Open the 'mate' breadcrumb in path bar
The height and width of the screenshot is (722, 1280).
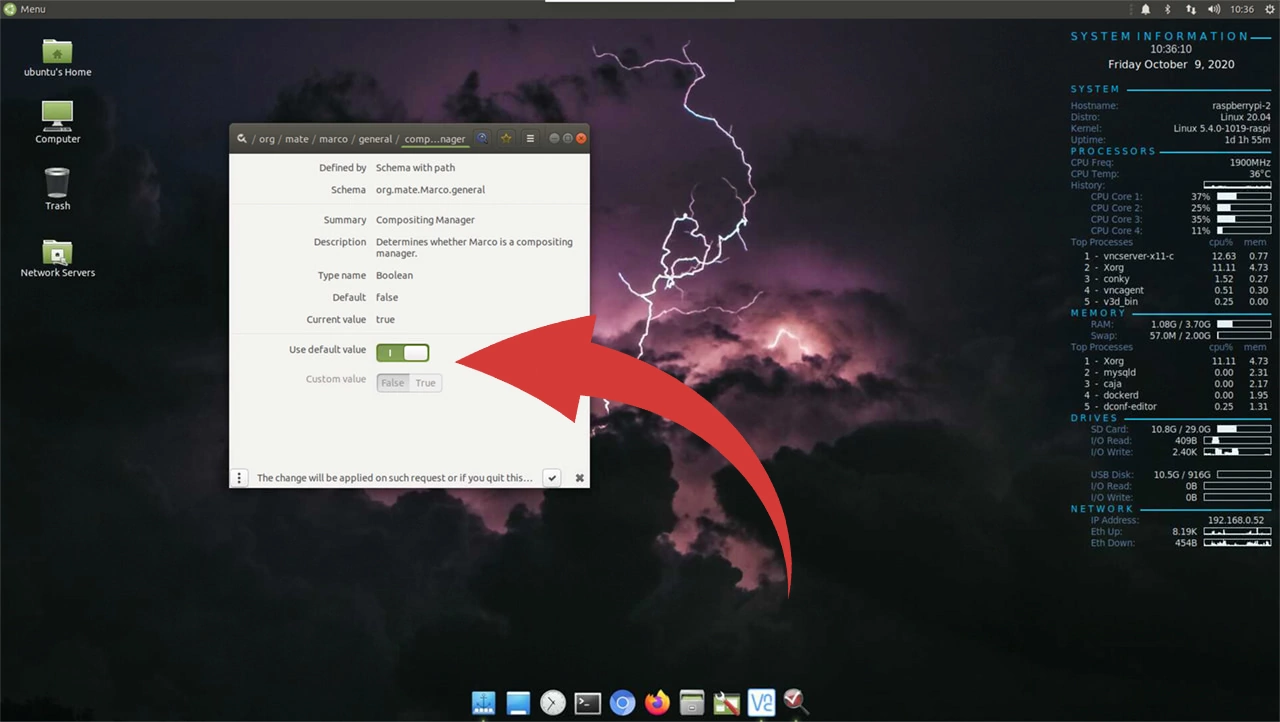point(297,139)
